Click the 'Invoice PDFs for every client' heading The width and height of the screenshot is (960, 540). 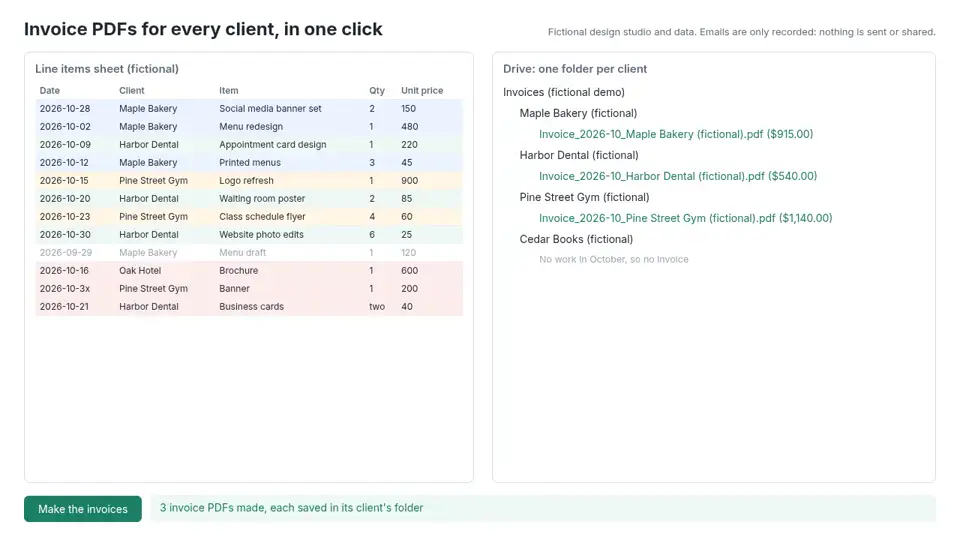[x=203, y=29]
